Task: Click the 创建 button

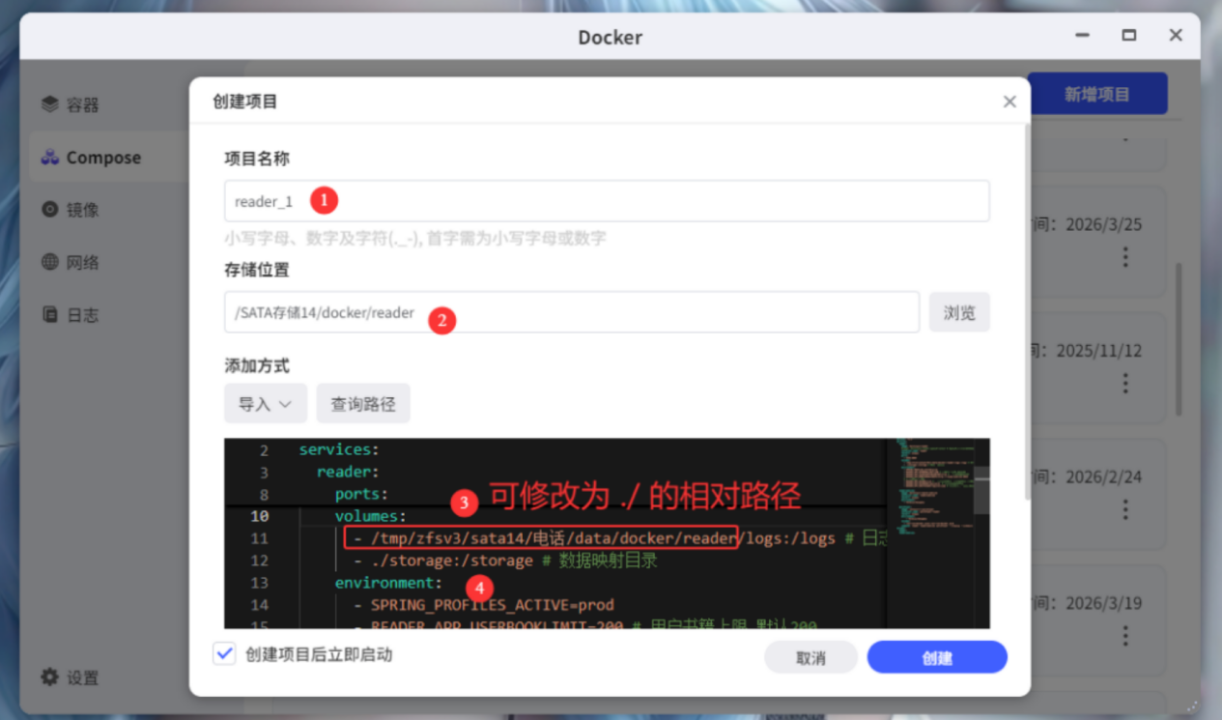Action: pos(936,658)
